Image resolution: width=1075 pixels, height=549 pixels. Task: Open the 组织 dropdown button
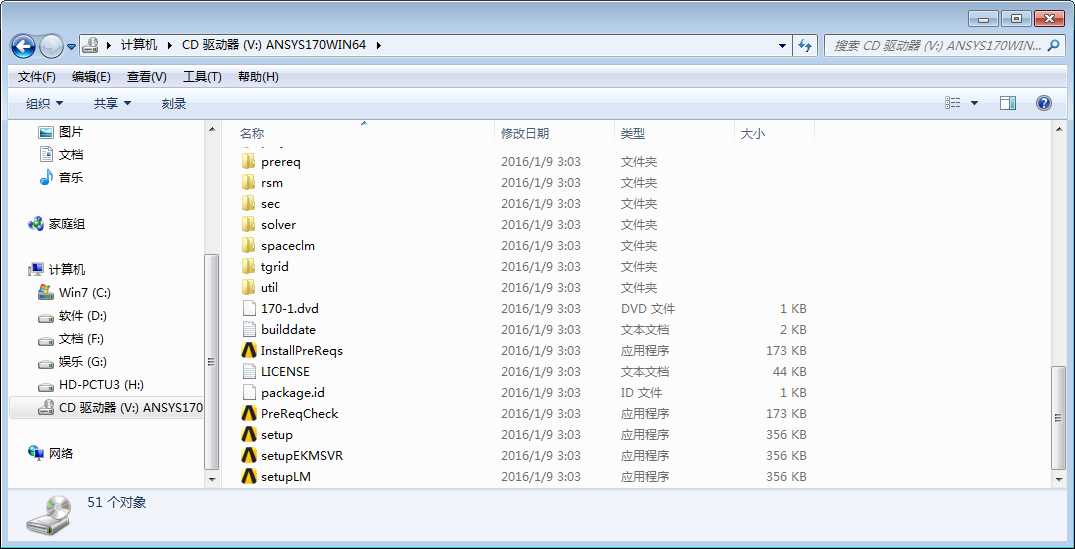click(x=44, y=103)
